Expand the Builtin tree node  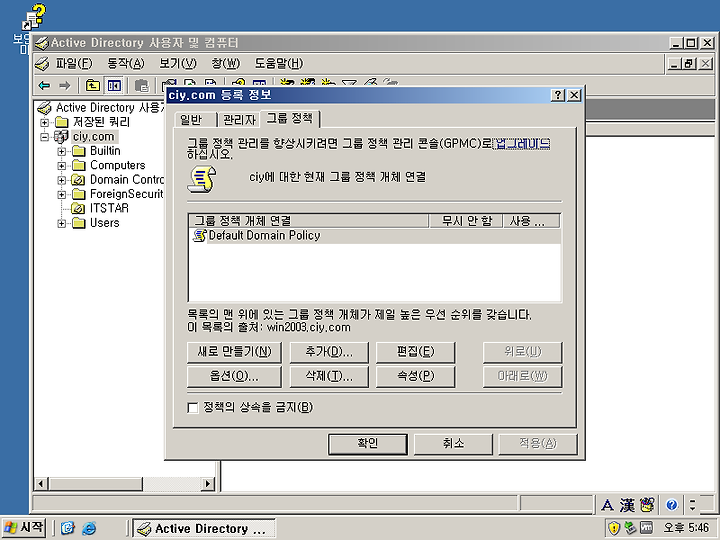(x=62, y=152)
